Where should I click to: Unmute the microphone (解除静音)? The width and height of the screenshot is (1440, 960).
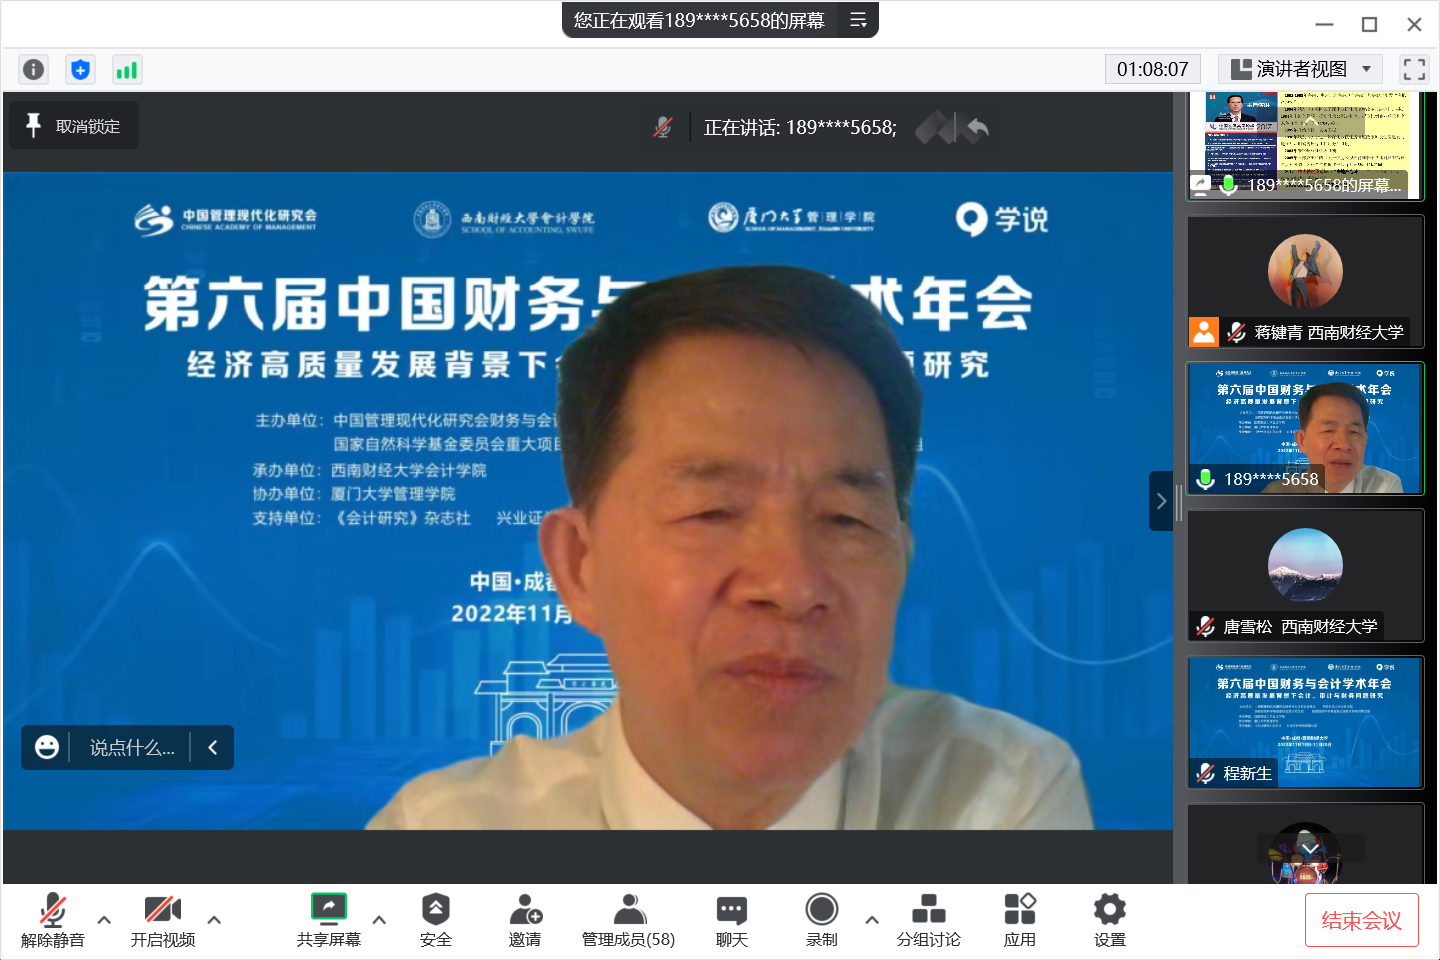[53, 920]
